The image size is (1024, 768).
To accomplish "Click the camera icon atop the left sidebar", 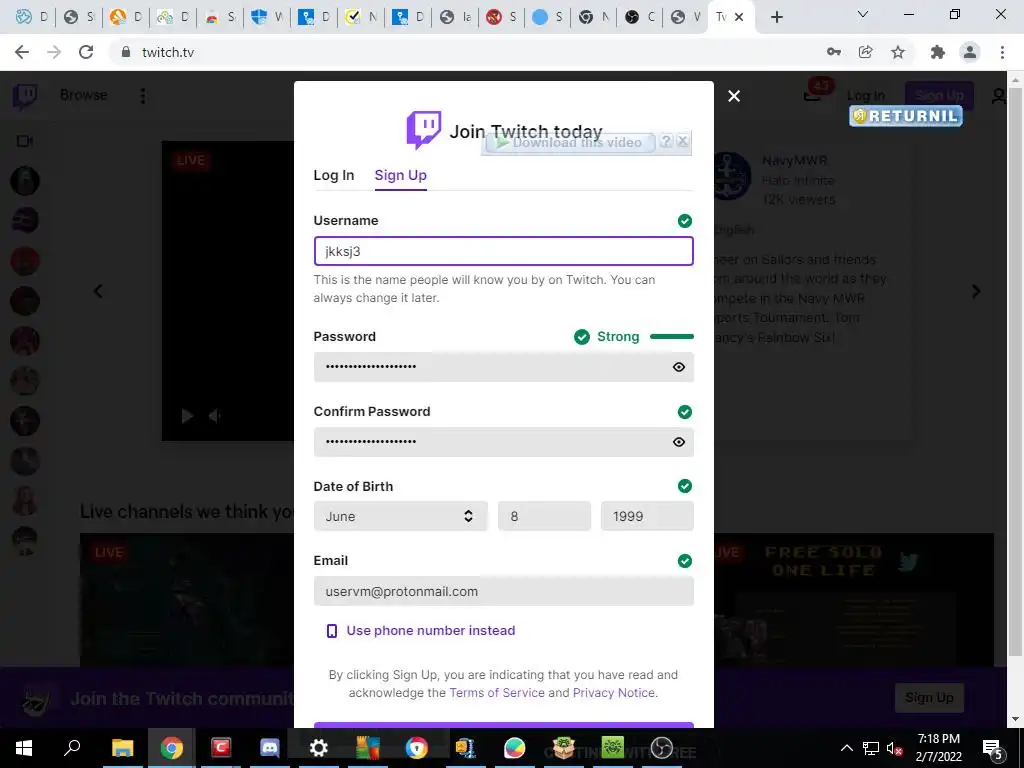I will click(25, 141).
